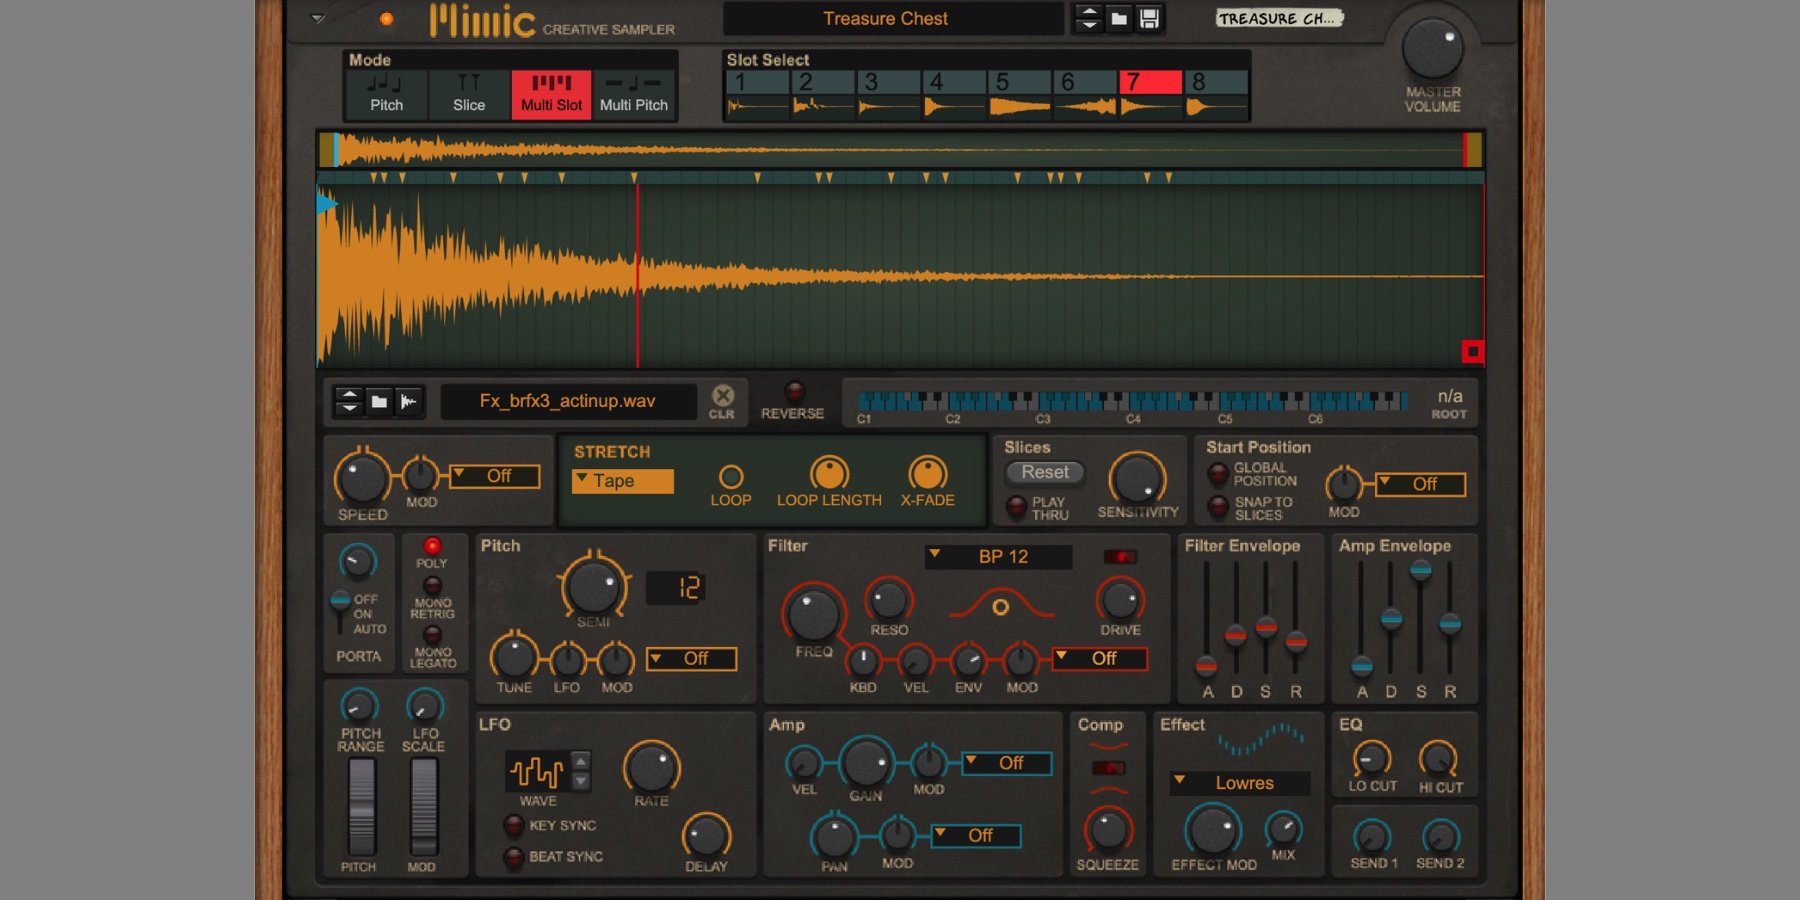Screen dimensions: 1800x900
Task: Enable LFO KEY SYNC
Action: (514, 825)
